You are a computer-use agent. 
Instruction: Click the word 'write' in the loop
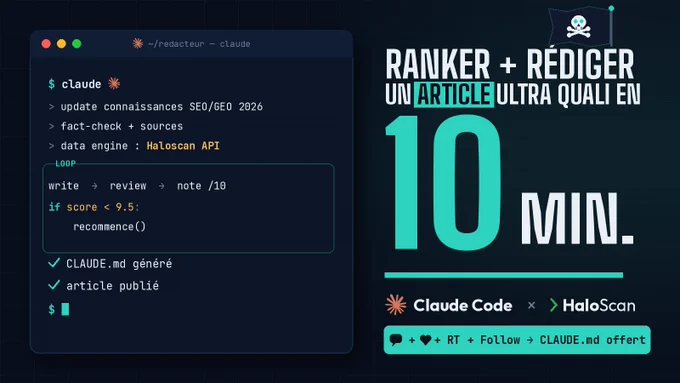(64, 186)
